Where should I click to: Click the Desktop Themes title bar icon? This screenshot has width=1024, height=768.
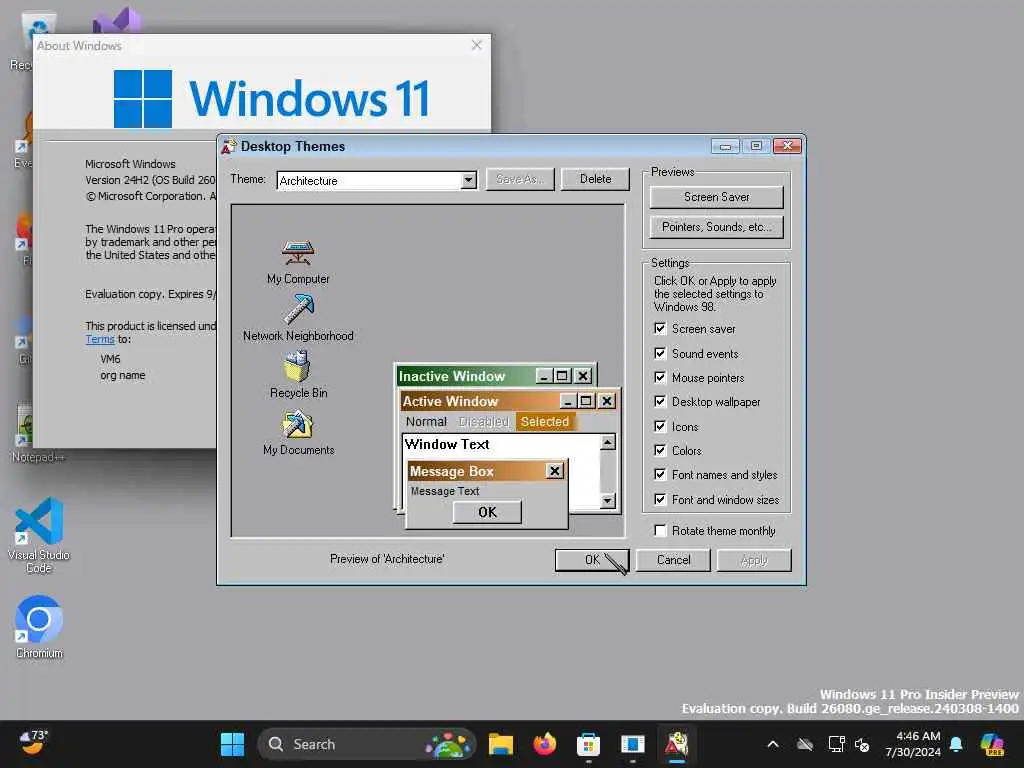[228, 146]
